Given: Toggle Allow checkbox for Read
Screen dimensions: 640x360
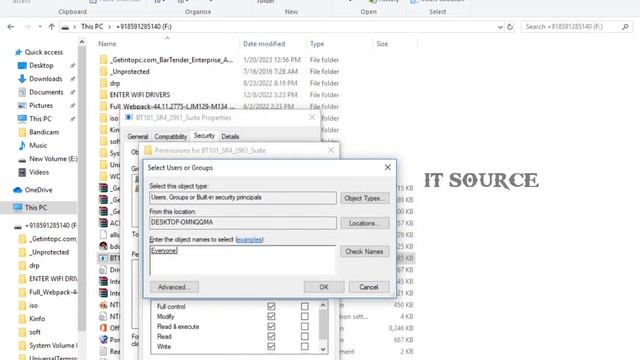Looking at the screenshot, I should tap(271, 336).
